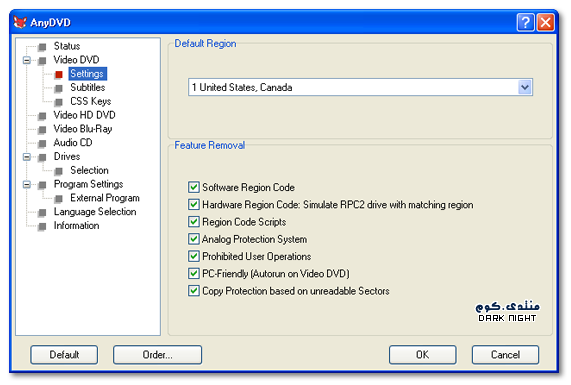Open the Default Region dropdown arrow
The height and width of the screenshot is (385, 571).
coord(525,87)
